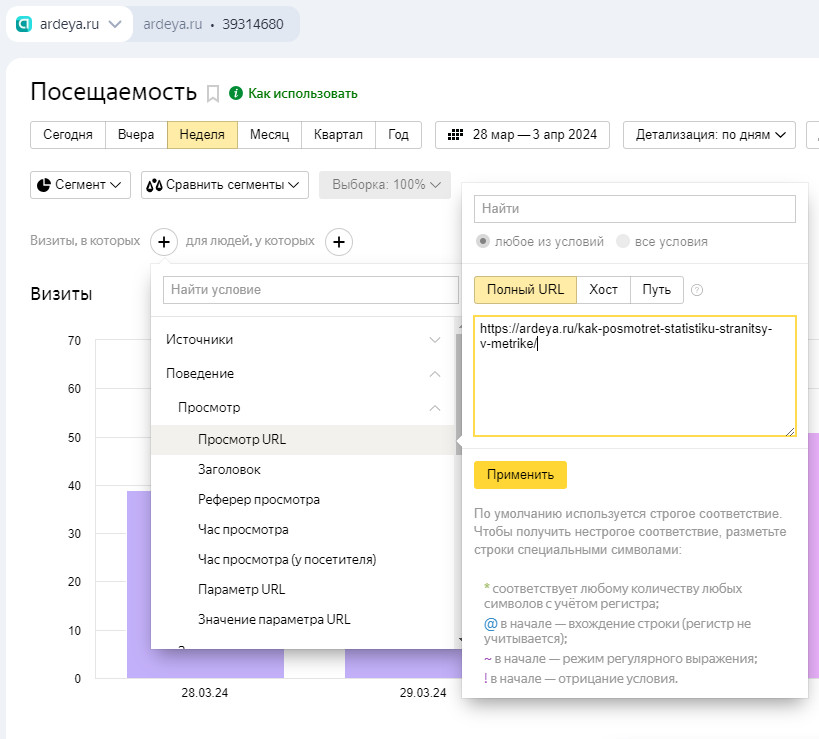
Task: Click the green info icon near Как использовать
Action: tap(236, 93)
